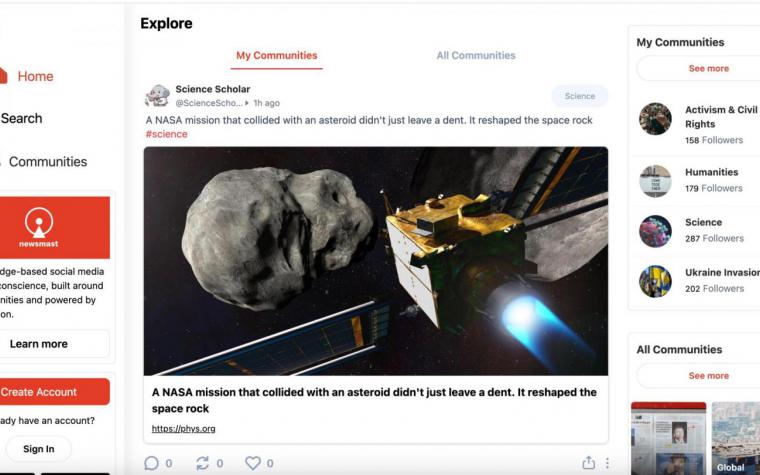This screenshot has width=760, height=475.
Task: Open the reply comment bubble icon
Action: 151,463
